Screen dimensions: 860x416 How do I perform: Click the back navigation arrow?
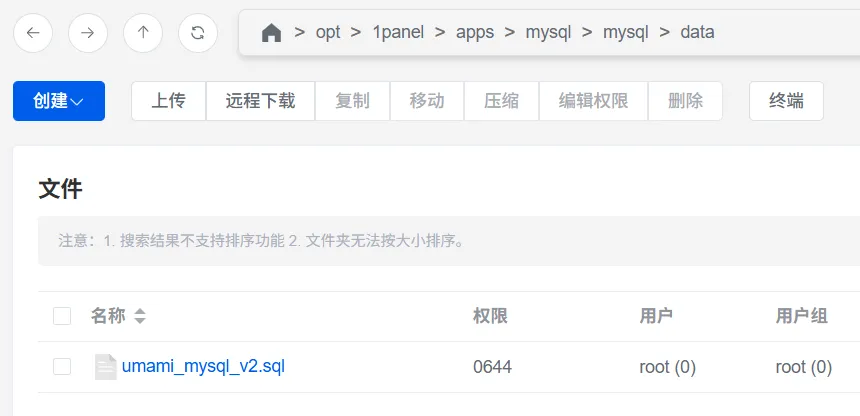pos(33,33)
